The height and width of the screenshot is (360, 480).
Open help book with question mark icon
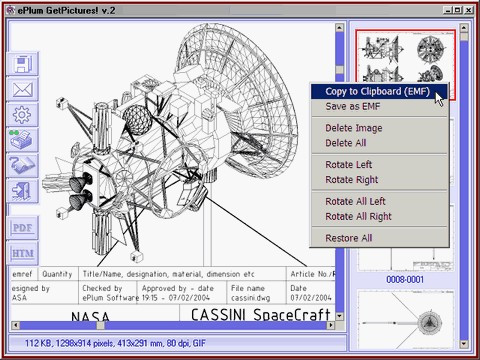click(23, 166)
